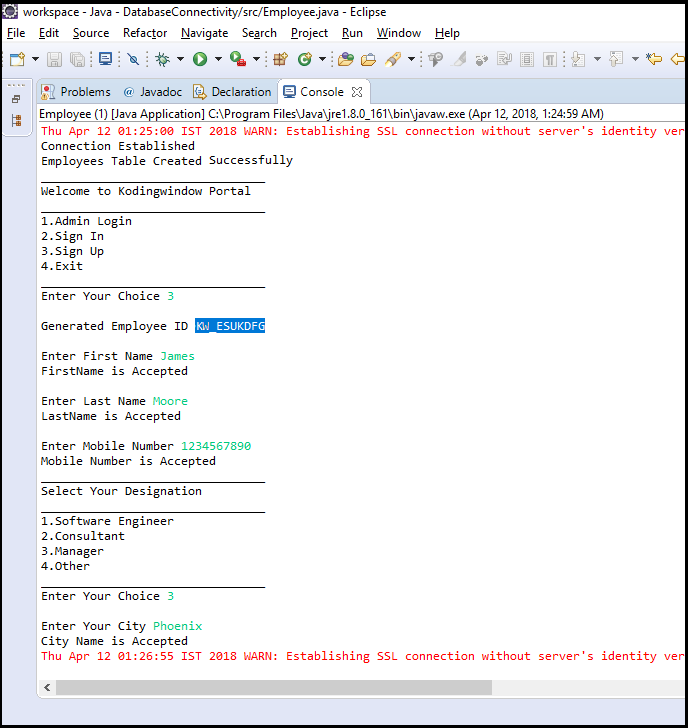Click the '3.Manager' designation line
Image resolution: width=688 pixels, height=728 pixels.
pyautogui.click(x=72, y=551)
